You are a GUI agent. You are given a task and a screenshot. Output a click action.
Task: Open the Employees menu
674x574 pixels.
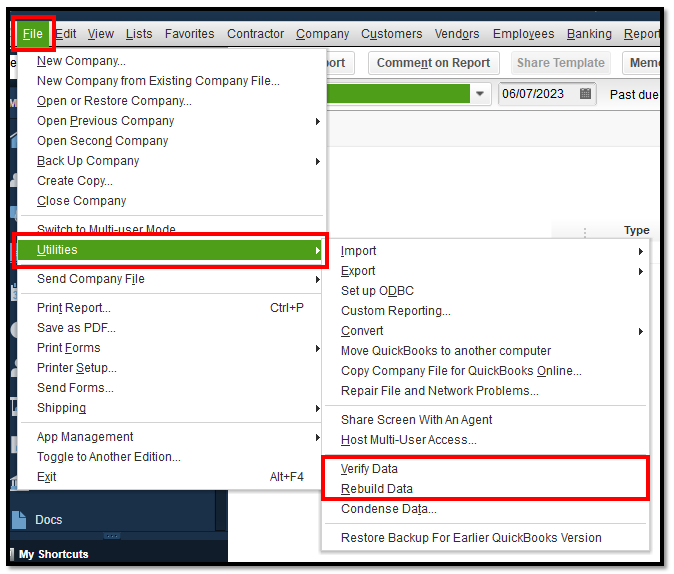pyautogui.click(x=524, y=34)
